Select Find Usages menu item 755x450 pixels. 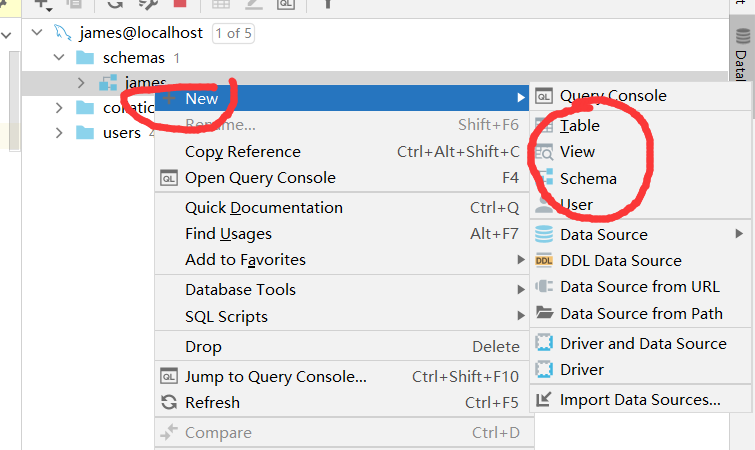coord(342,233)
